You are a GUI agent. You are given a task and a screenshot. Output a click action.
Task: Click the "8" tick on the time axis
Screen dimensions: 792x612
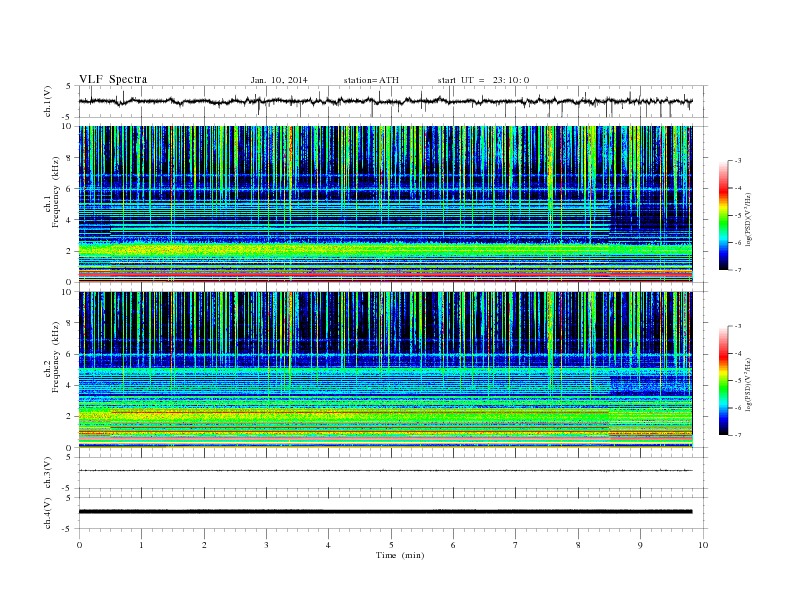(x=578, y=545)
